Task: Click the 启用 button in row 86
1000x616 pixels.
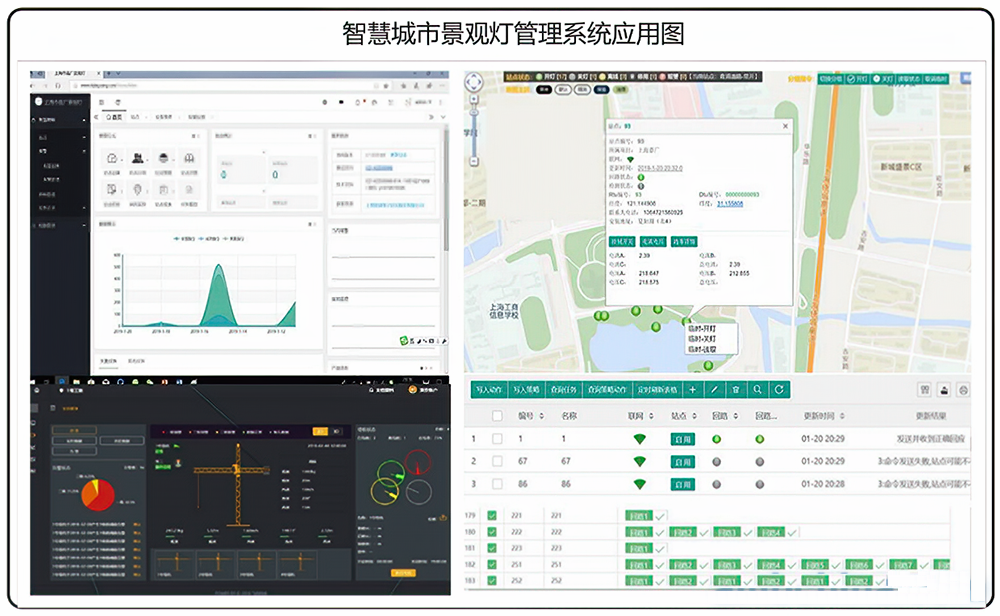Action: 682,485
